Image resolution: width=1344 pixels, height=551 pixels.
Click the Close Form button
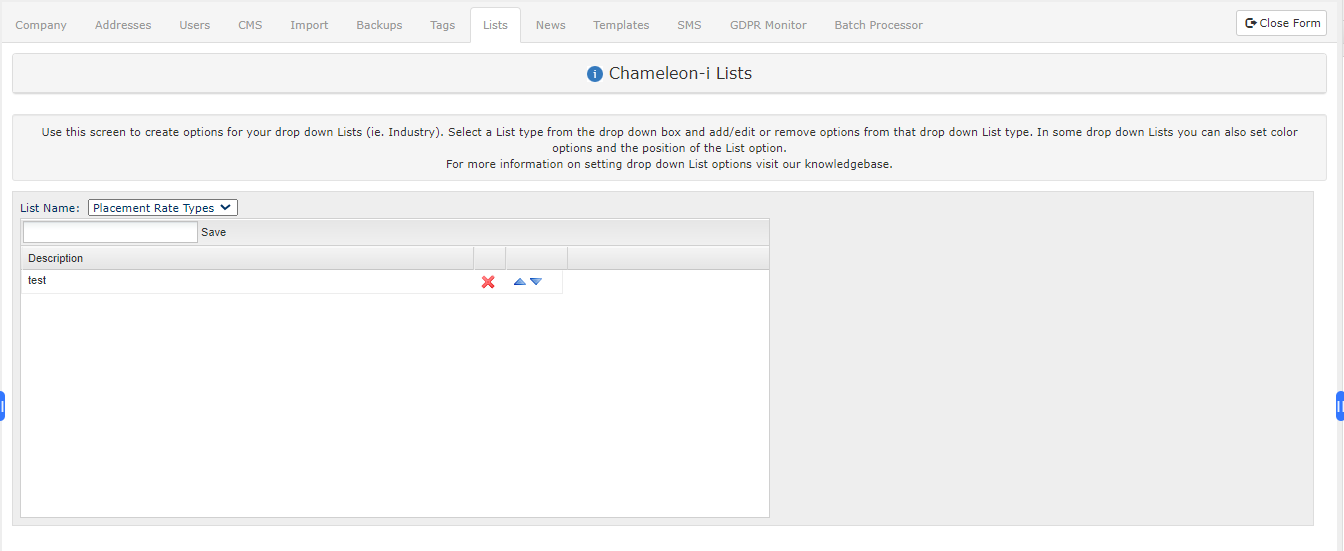[1281, 23]
